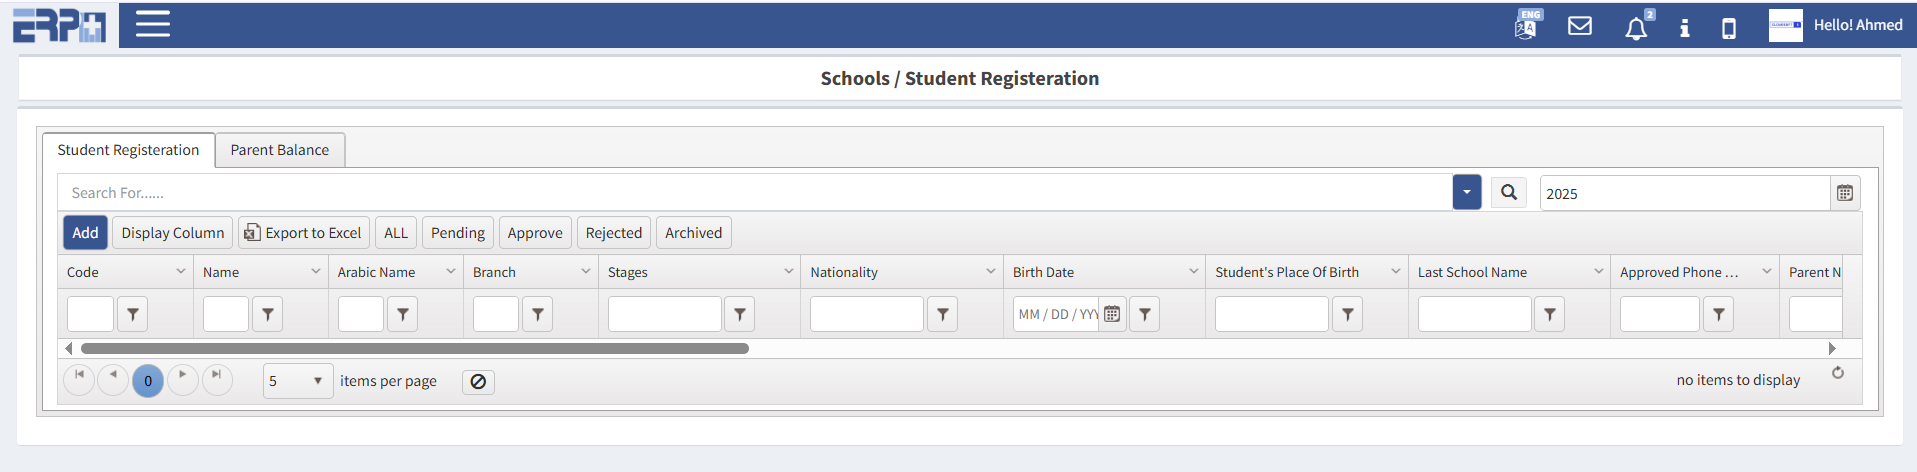Click the Add button
The image size is (1917, 472).
(85, 233)
